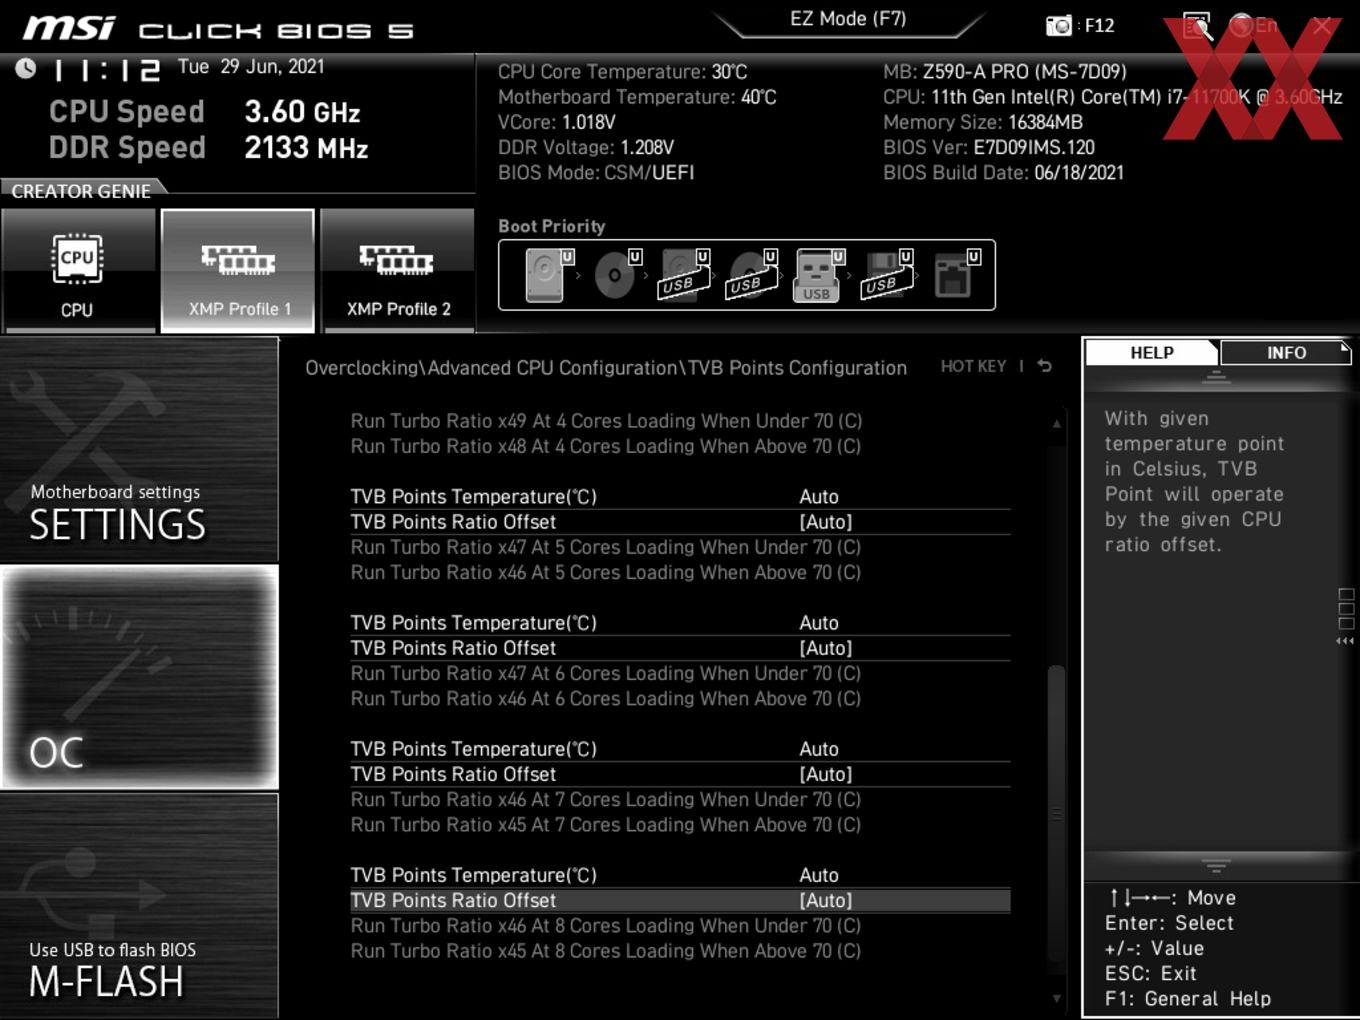This screenshot has width=1360, height=1020.
Task: Select the USB key boot device icon
Action: pyautogui.click(x=818, y=275)
